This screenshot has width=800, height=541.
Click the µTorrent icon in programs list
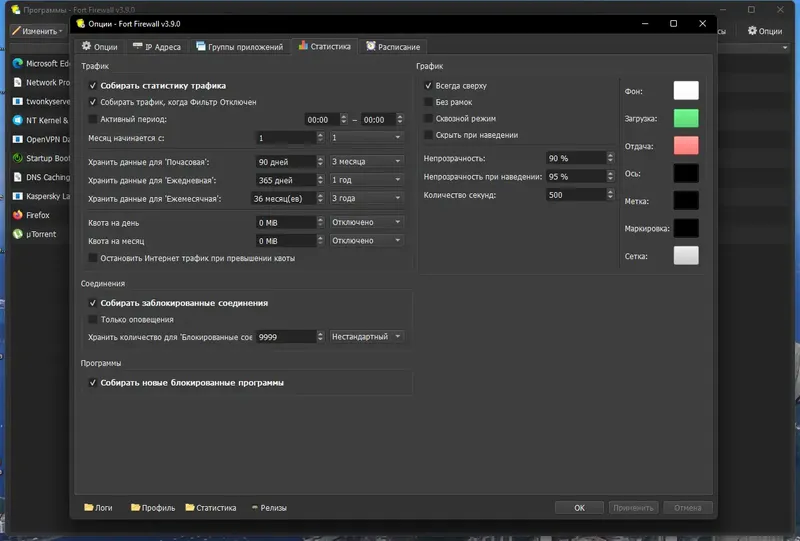tap(18, 234)
